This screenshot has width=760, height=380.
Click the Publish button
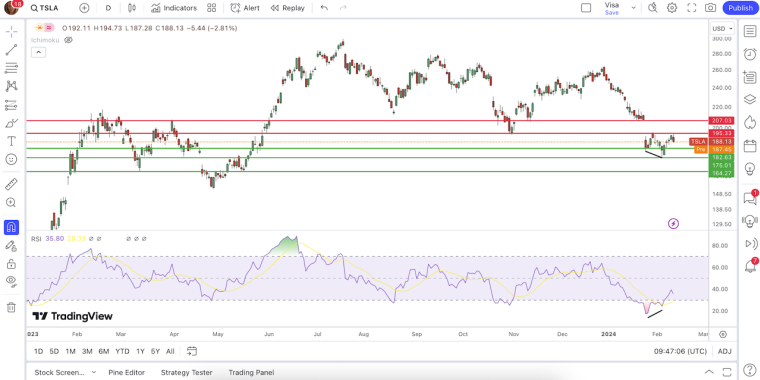point(740,8)
